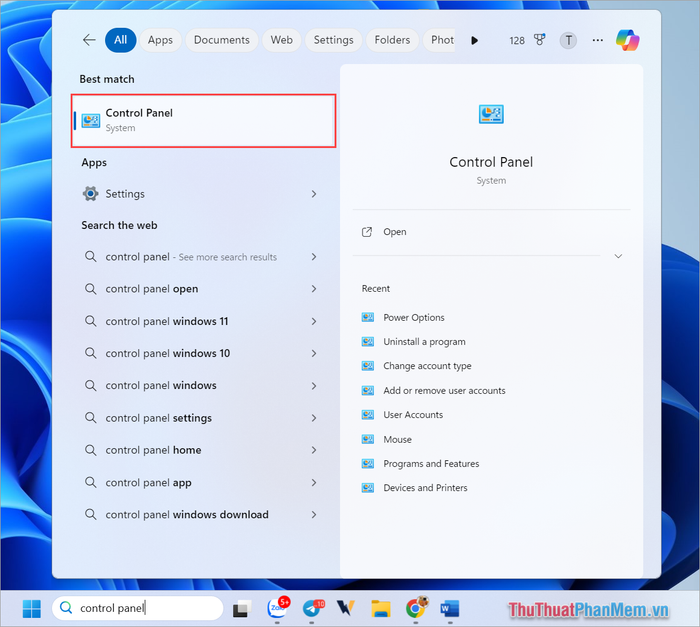
Task: Select 'control panel windows' web suggestion
Action: click(161, 385)
